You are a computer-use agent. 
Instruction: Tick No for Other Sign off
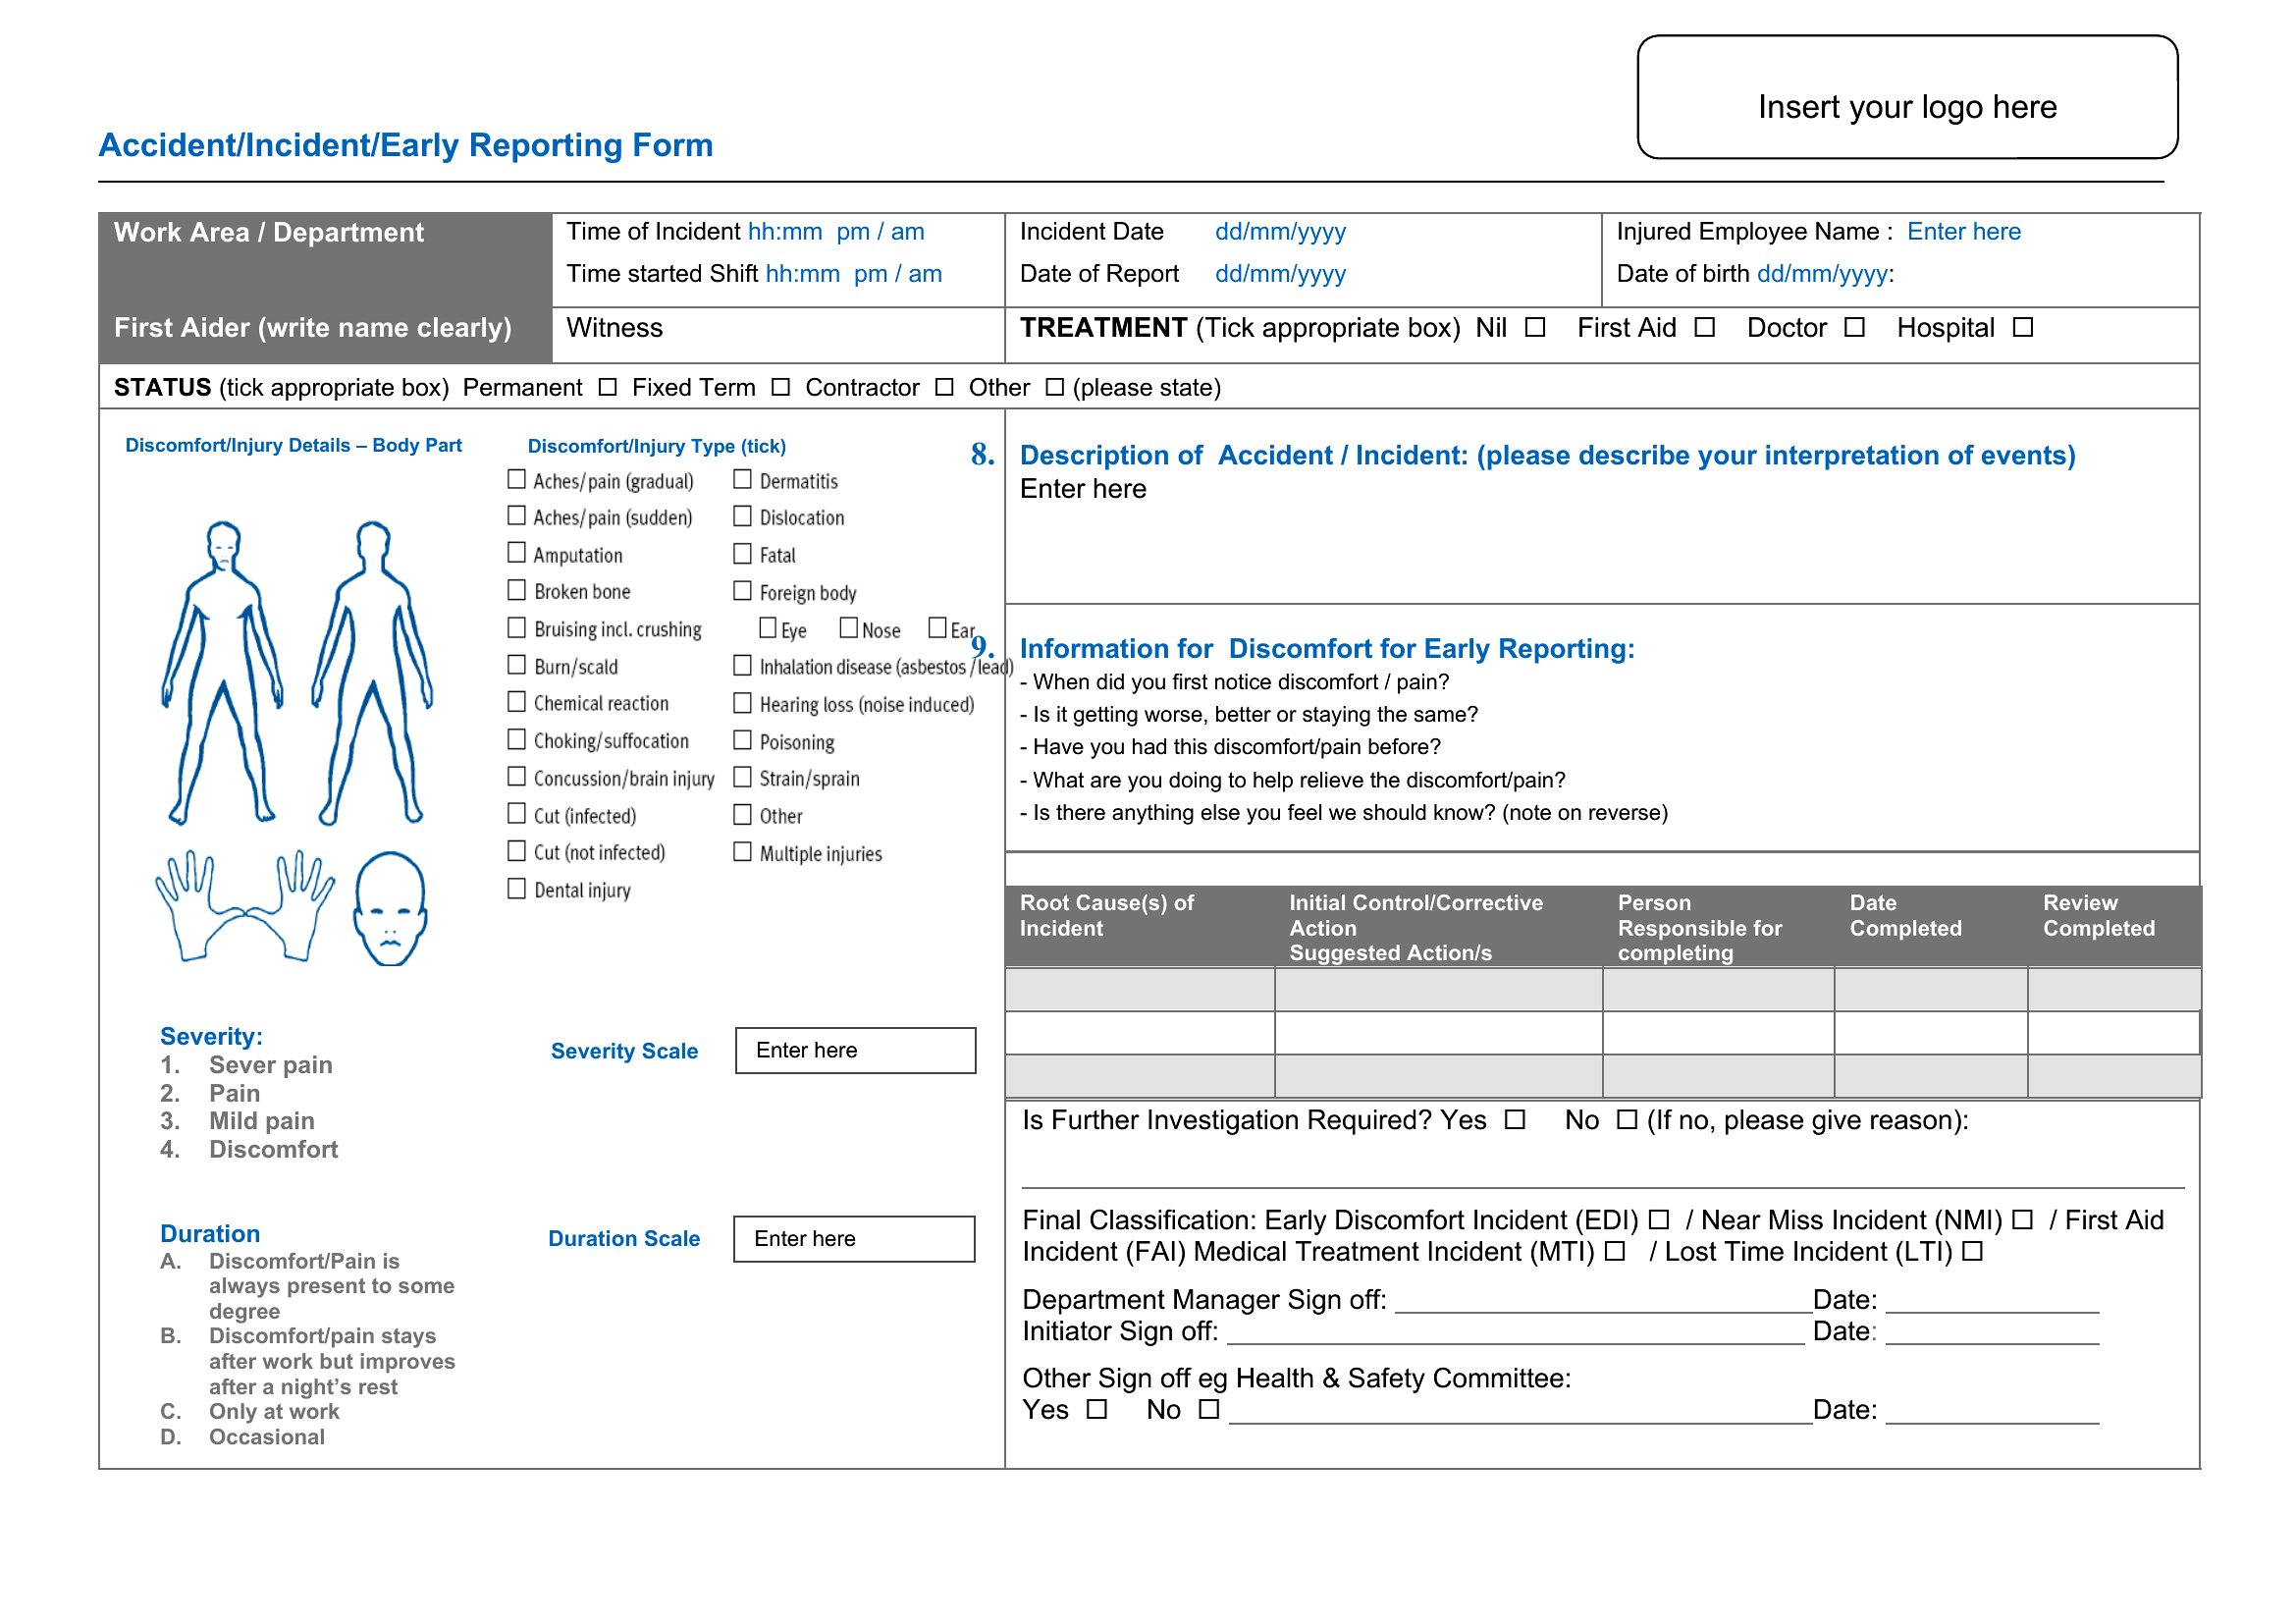[1210, 1410]
